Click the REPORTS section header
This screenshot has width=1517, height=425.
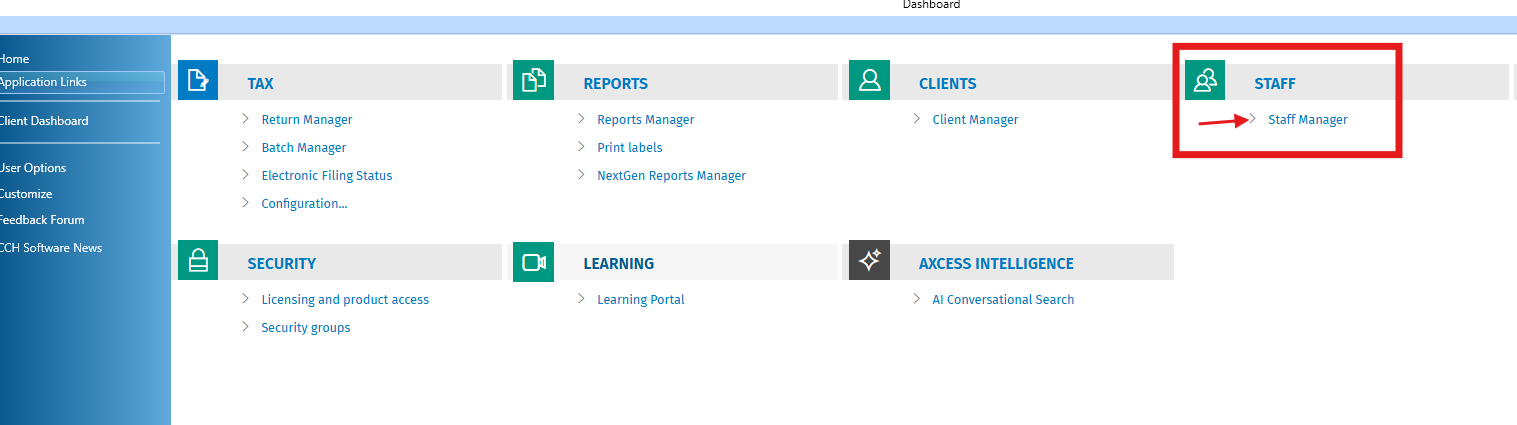coord(616,84)
